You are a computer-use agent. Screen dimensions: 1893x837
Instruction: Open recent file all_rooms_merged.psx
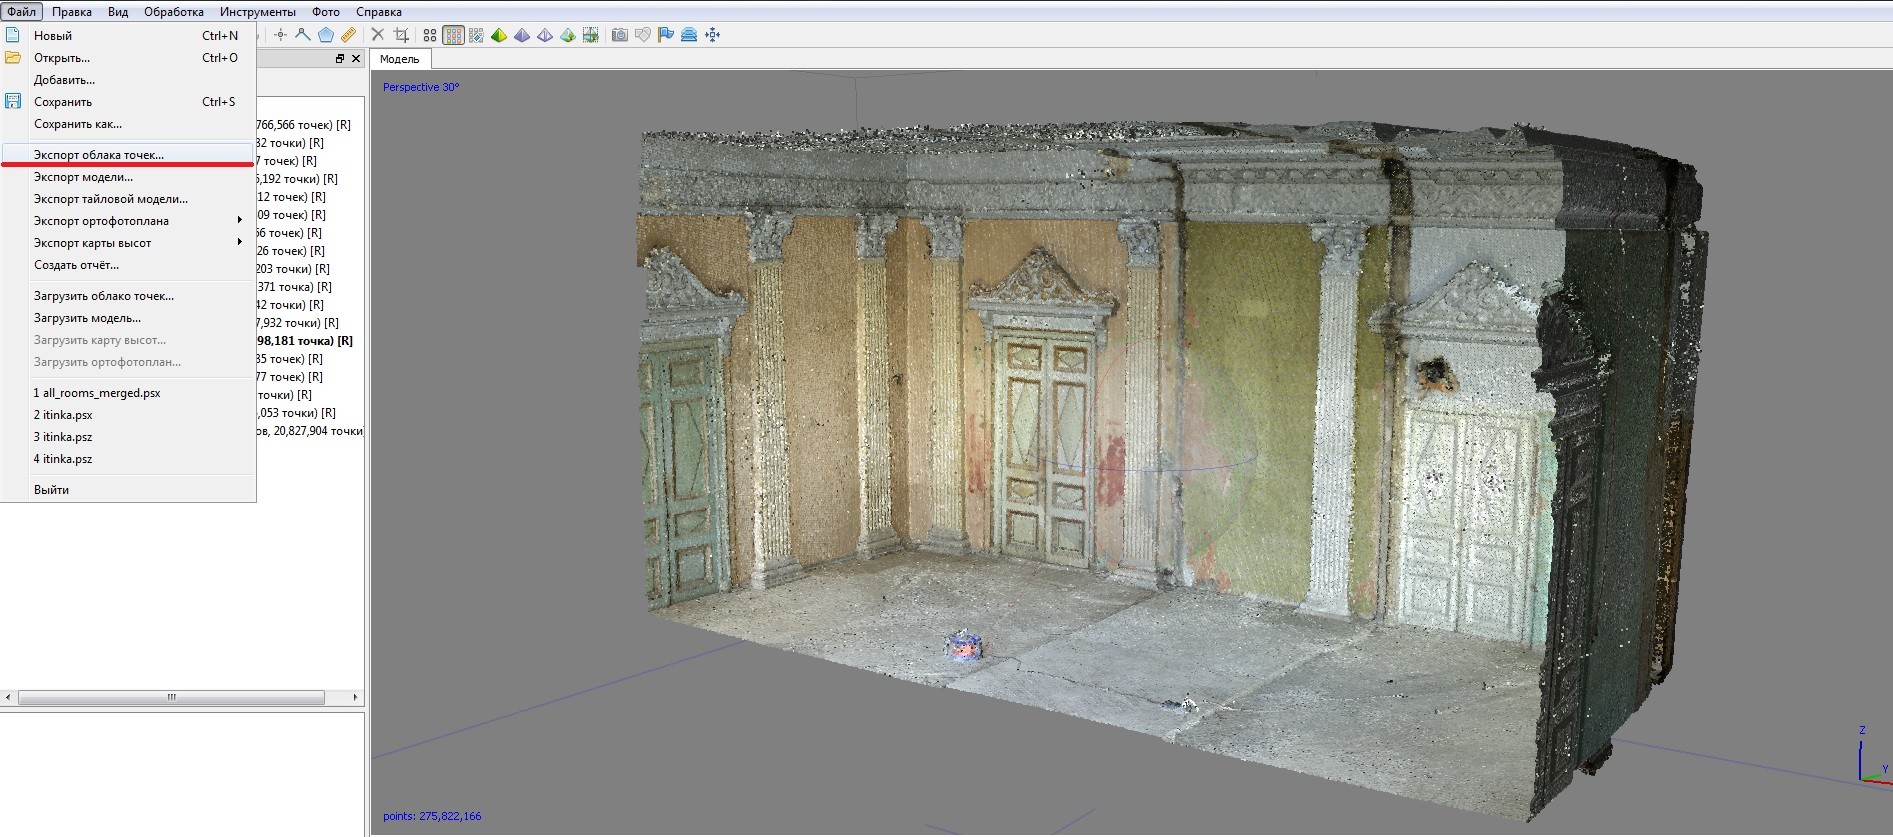tap(128, 393)
